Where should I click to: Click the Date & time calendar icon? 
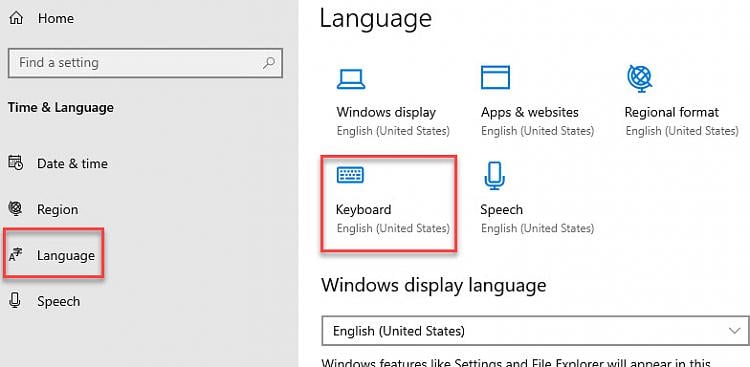16,163
